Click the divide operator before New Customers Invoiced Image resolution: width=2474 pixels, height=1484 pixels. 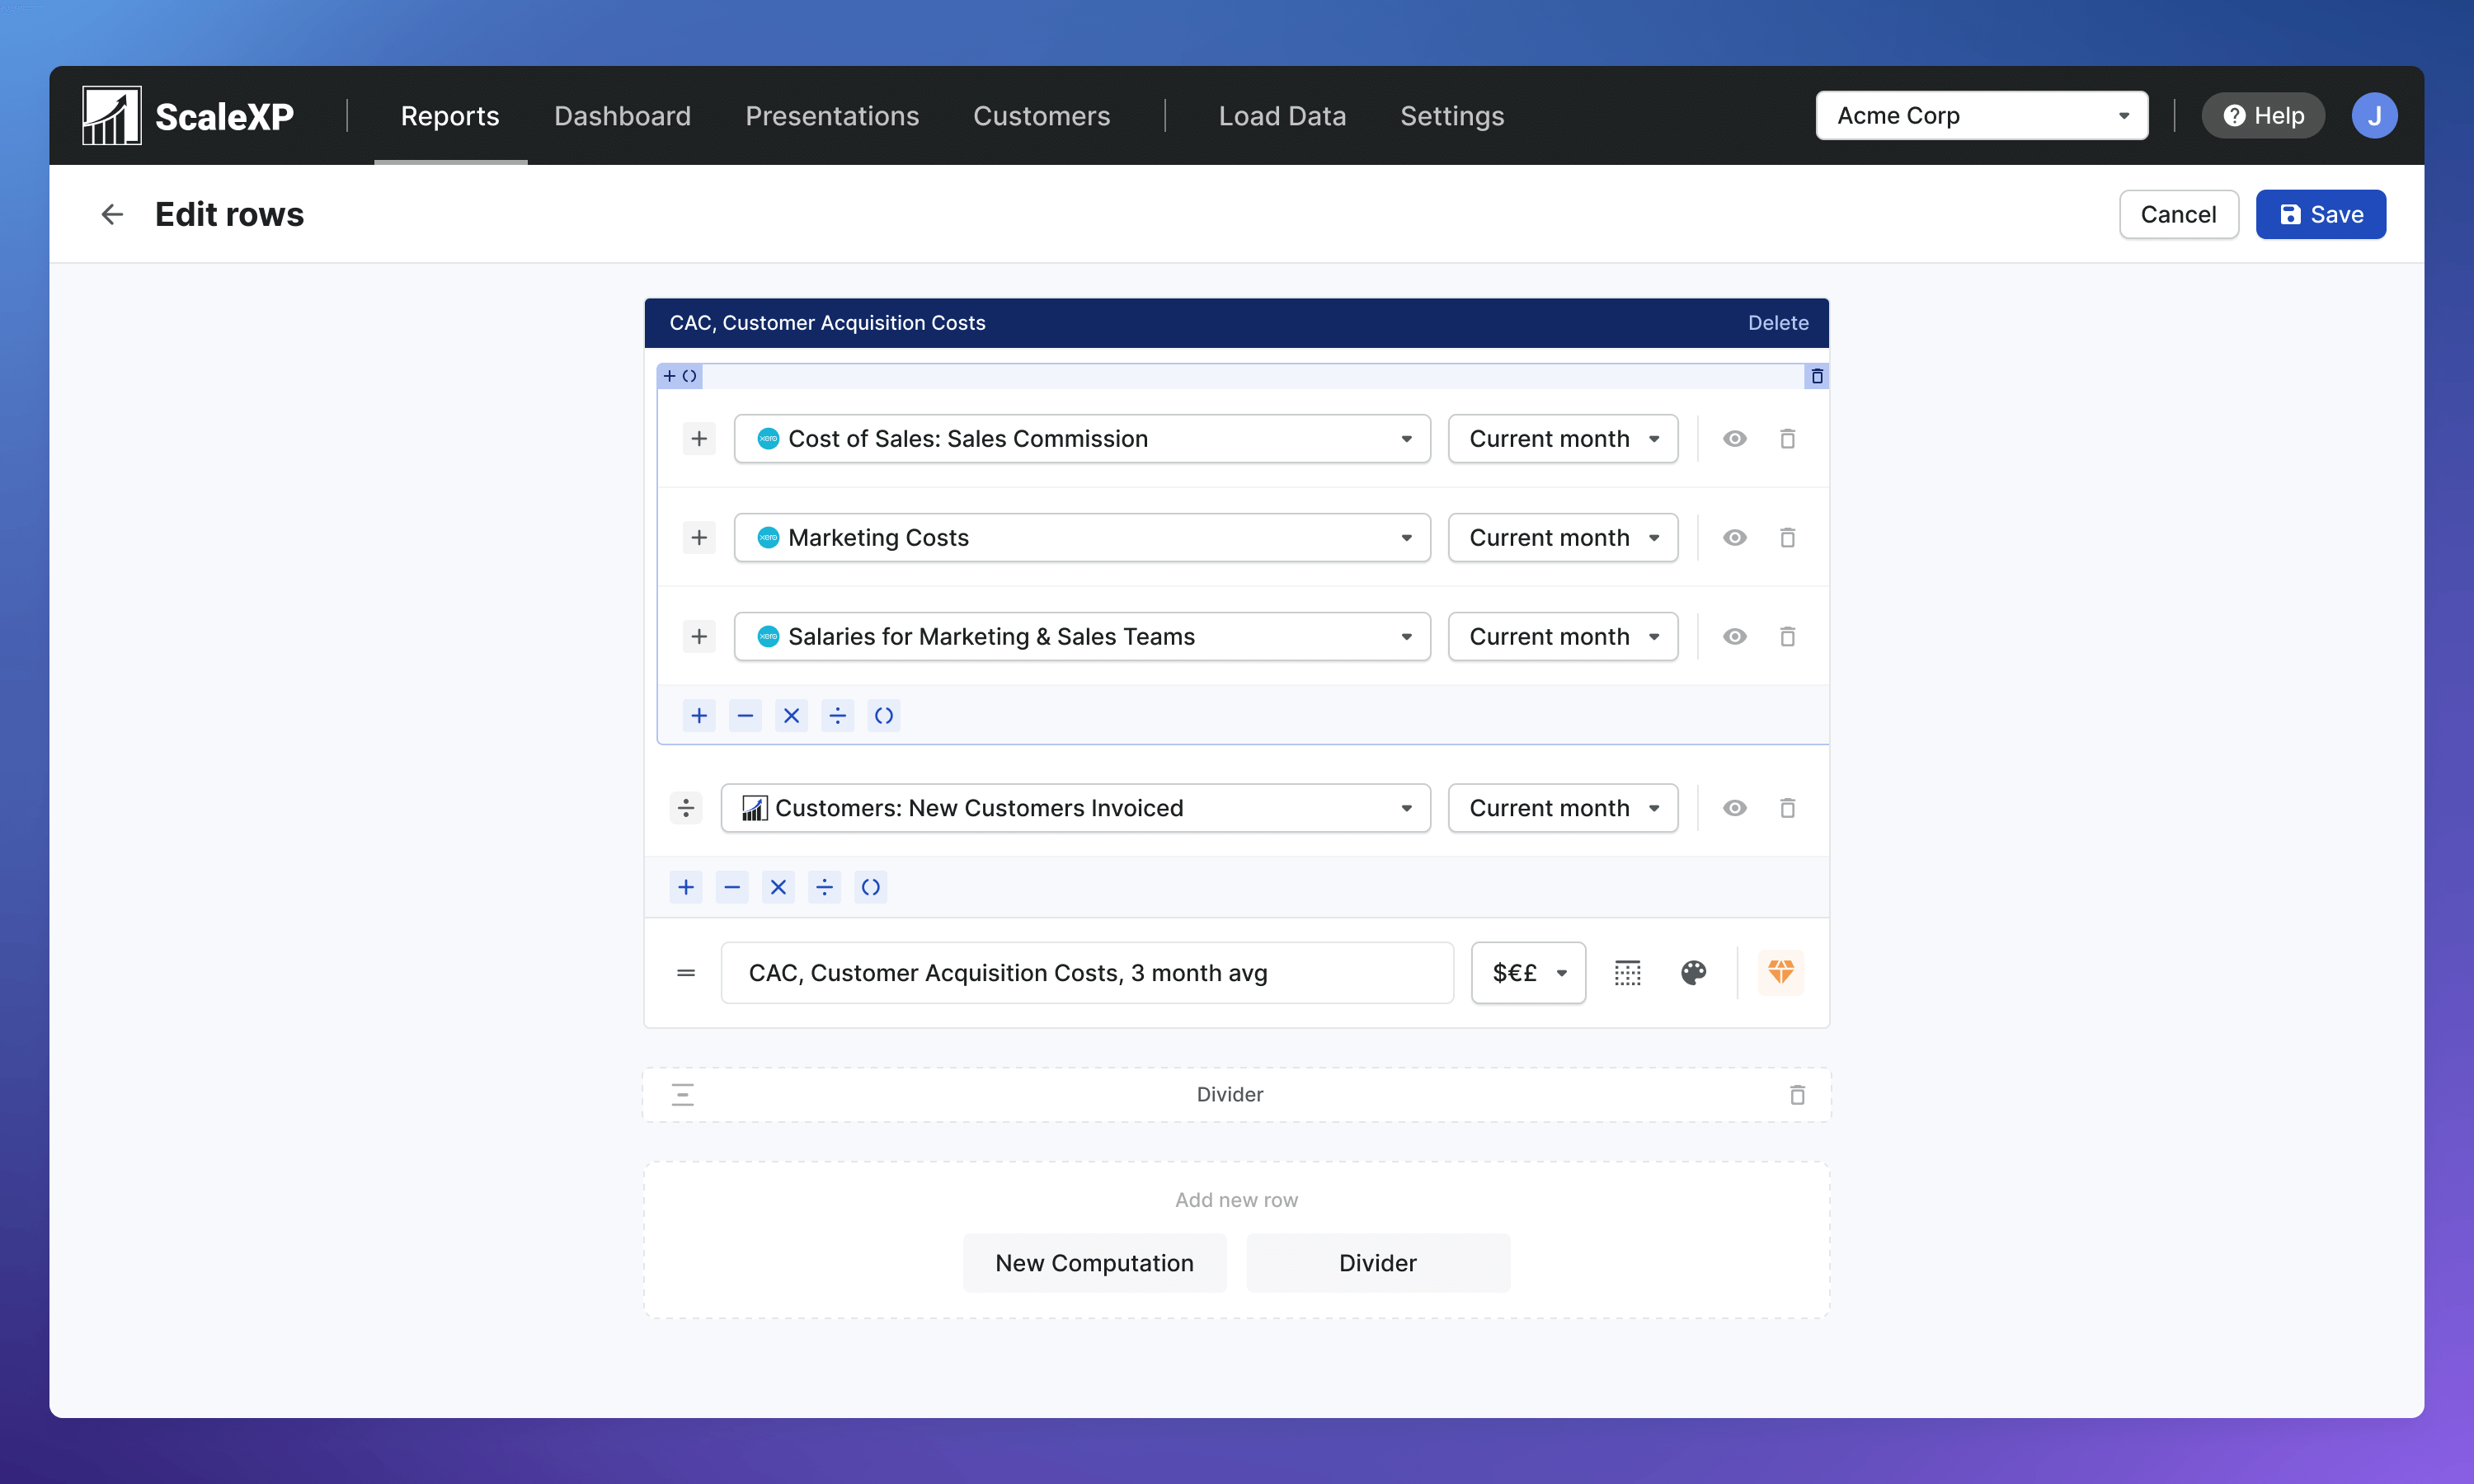pyautogui.click(x=686, y=808)
